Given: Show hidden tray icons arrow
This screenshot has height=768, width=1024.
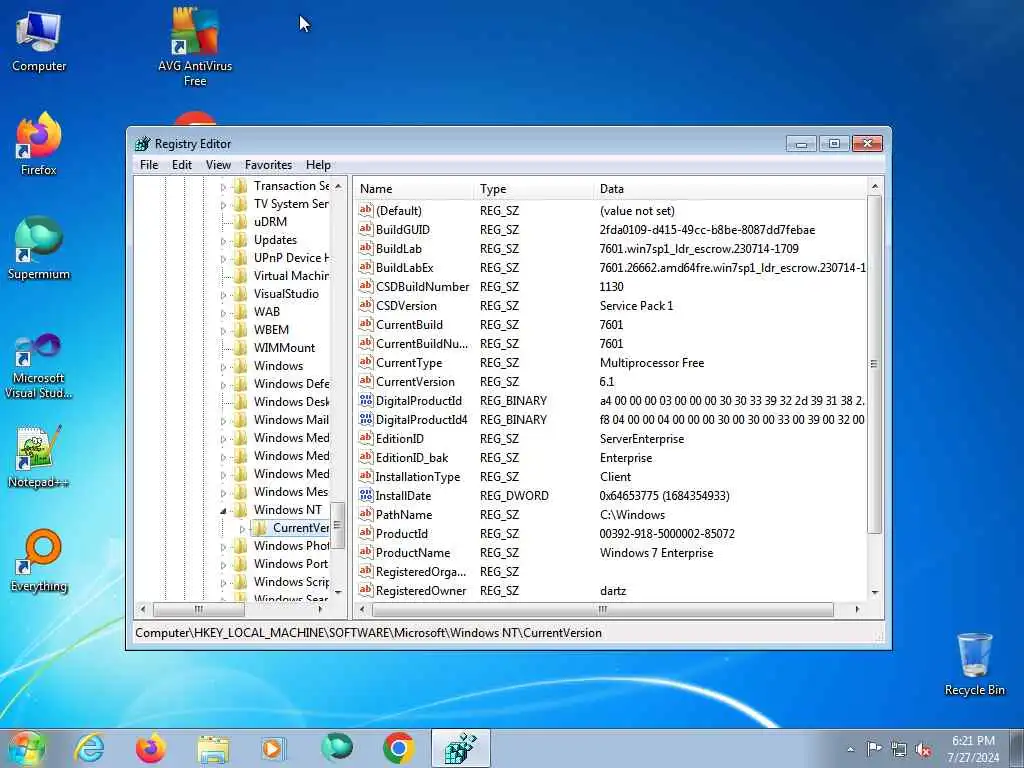Looking at the screenshot, I should (x=850, y=749).
